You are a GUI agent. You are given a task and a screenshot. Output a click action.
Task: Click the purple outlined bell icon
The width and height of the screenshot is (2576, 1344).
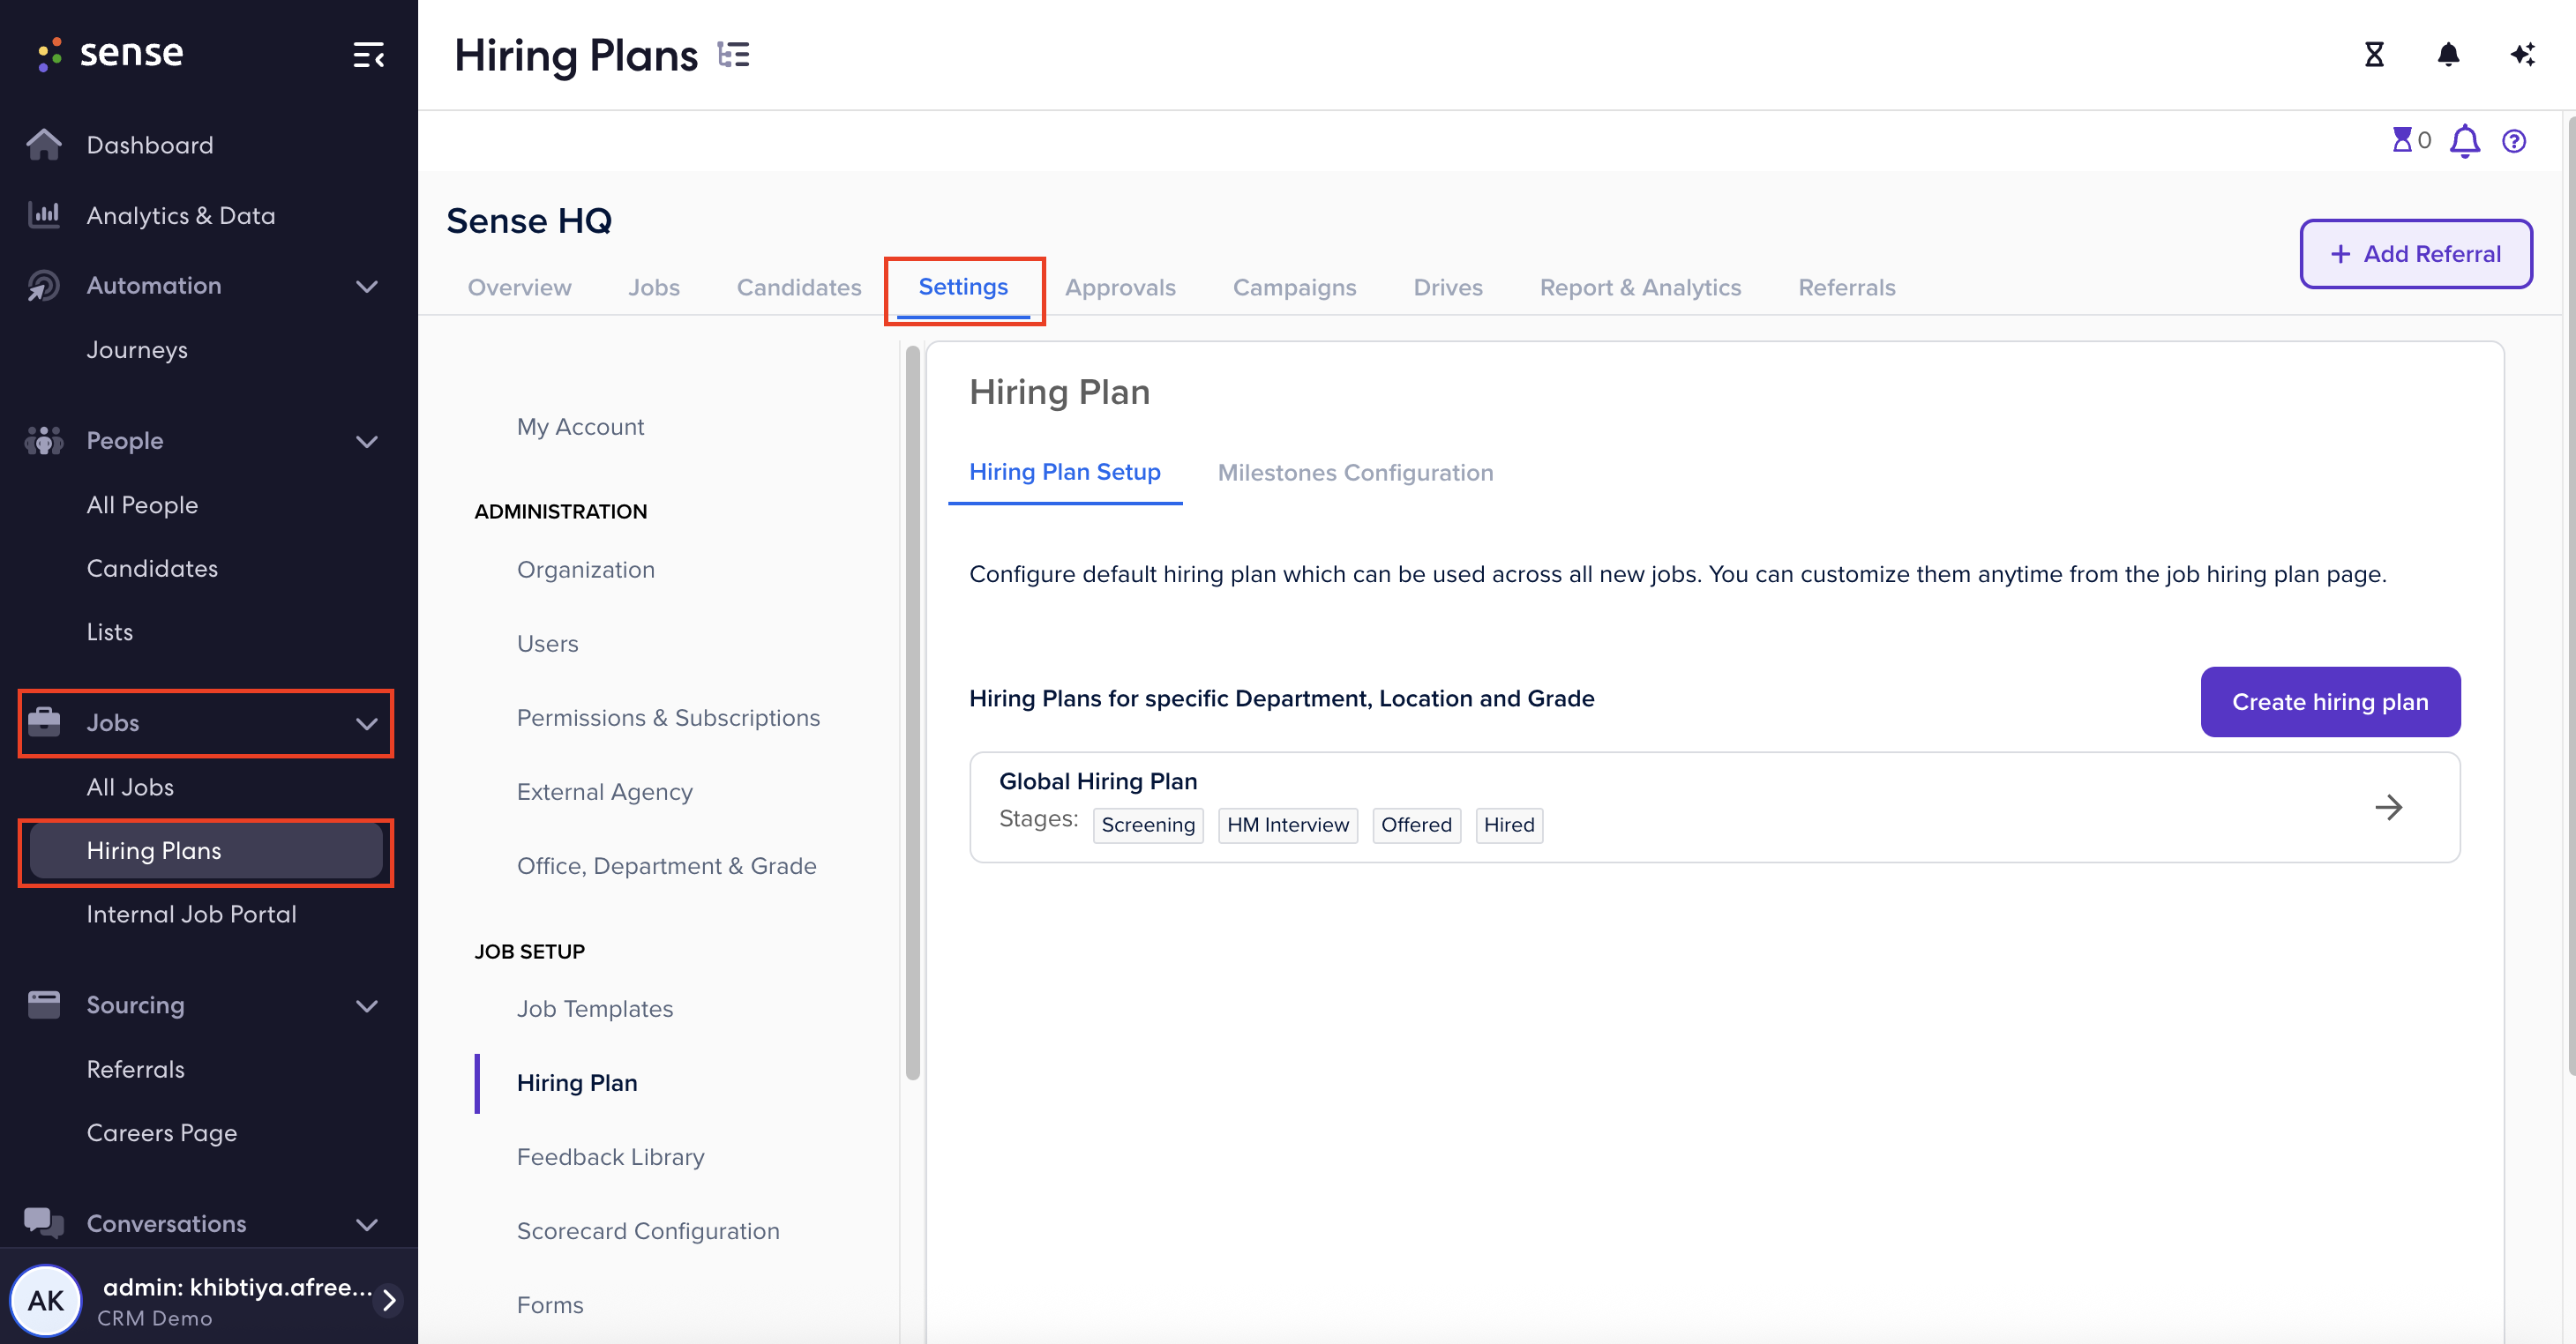2465,141
